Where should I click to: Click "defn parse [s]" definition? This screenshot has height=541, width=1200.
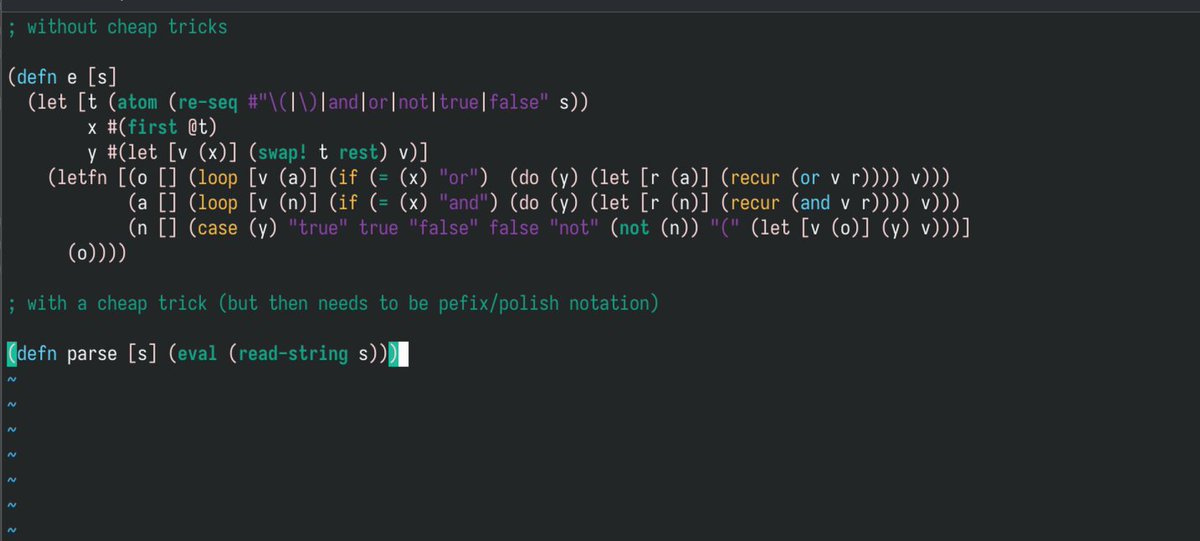tap(82, 353)
